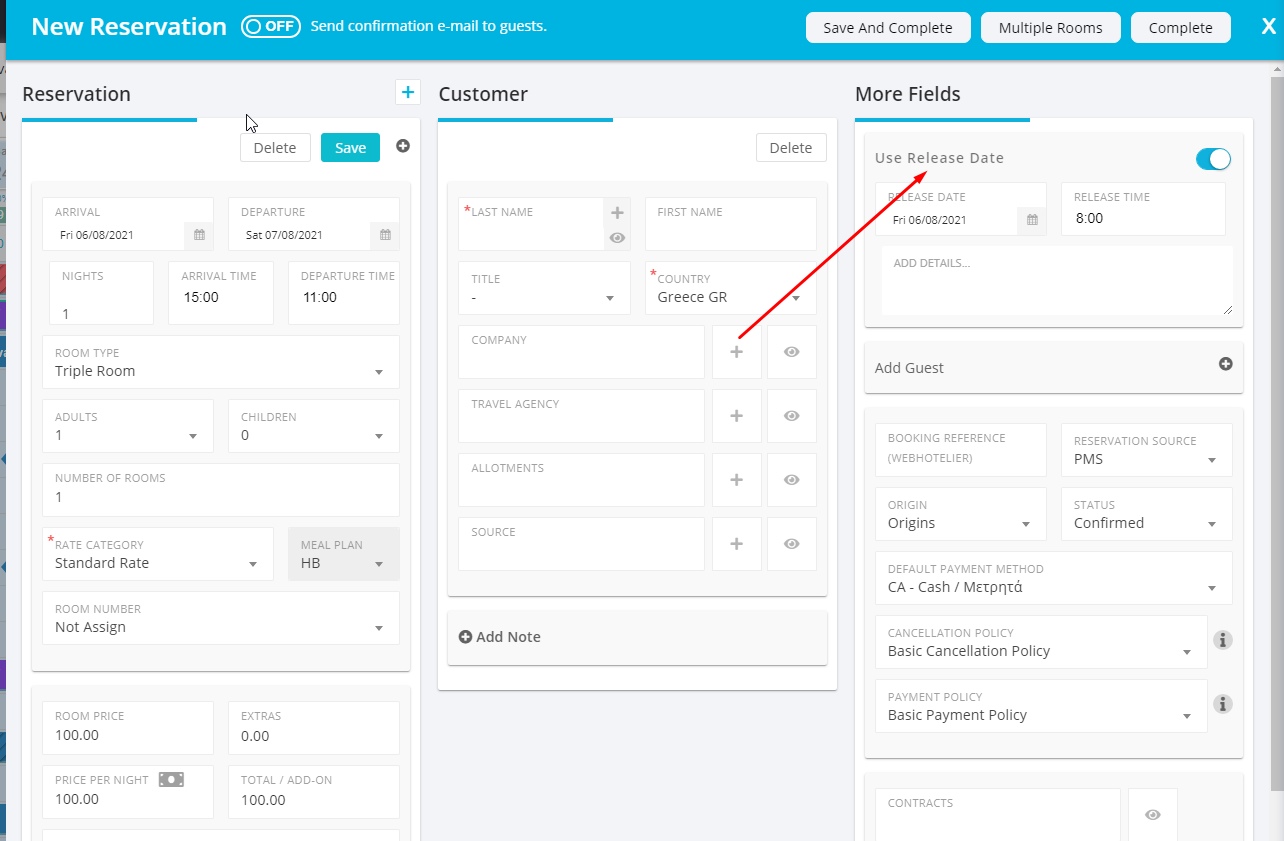
Task: Click Nights input field
Action: pyautogui.click(x=102, y=293)
